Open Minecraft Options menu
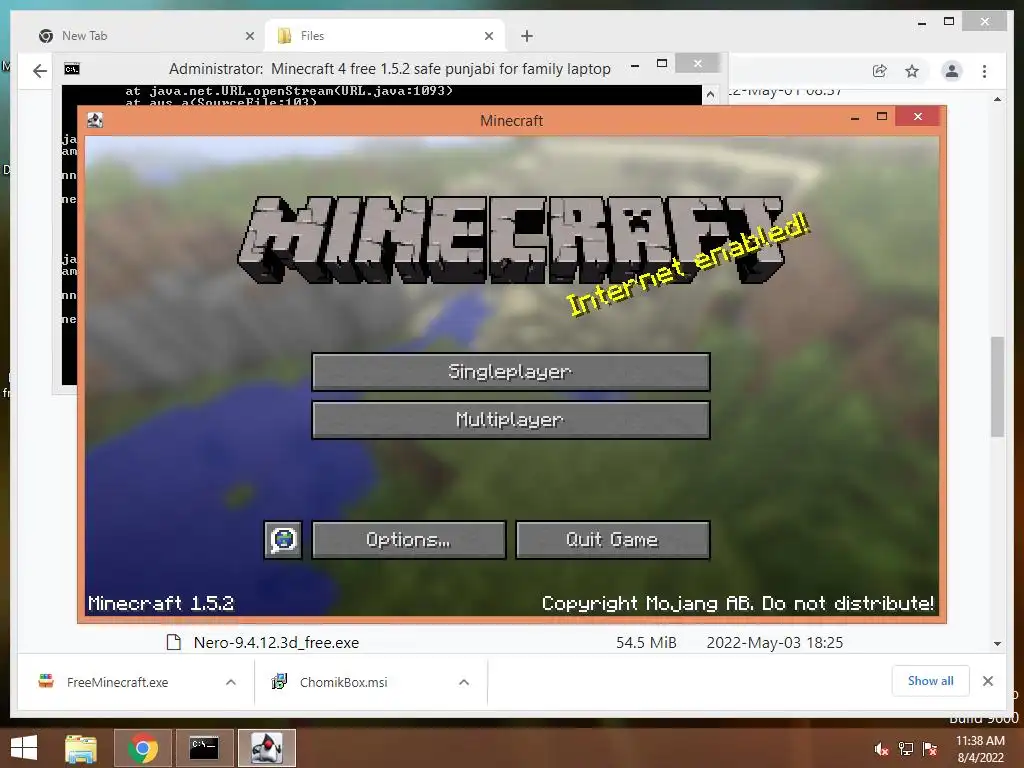1024x768 pixels. click(x=409, y=539)
